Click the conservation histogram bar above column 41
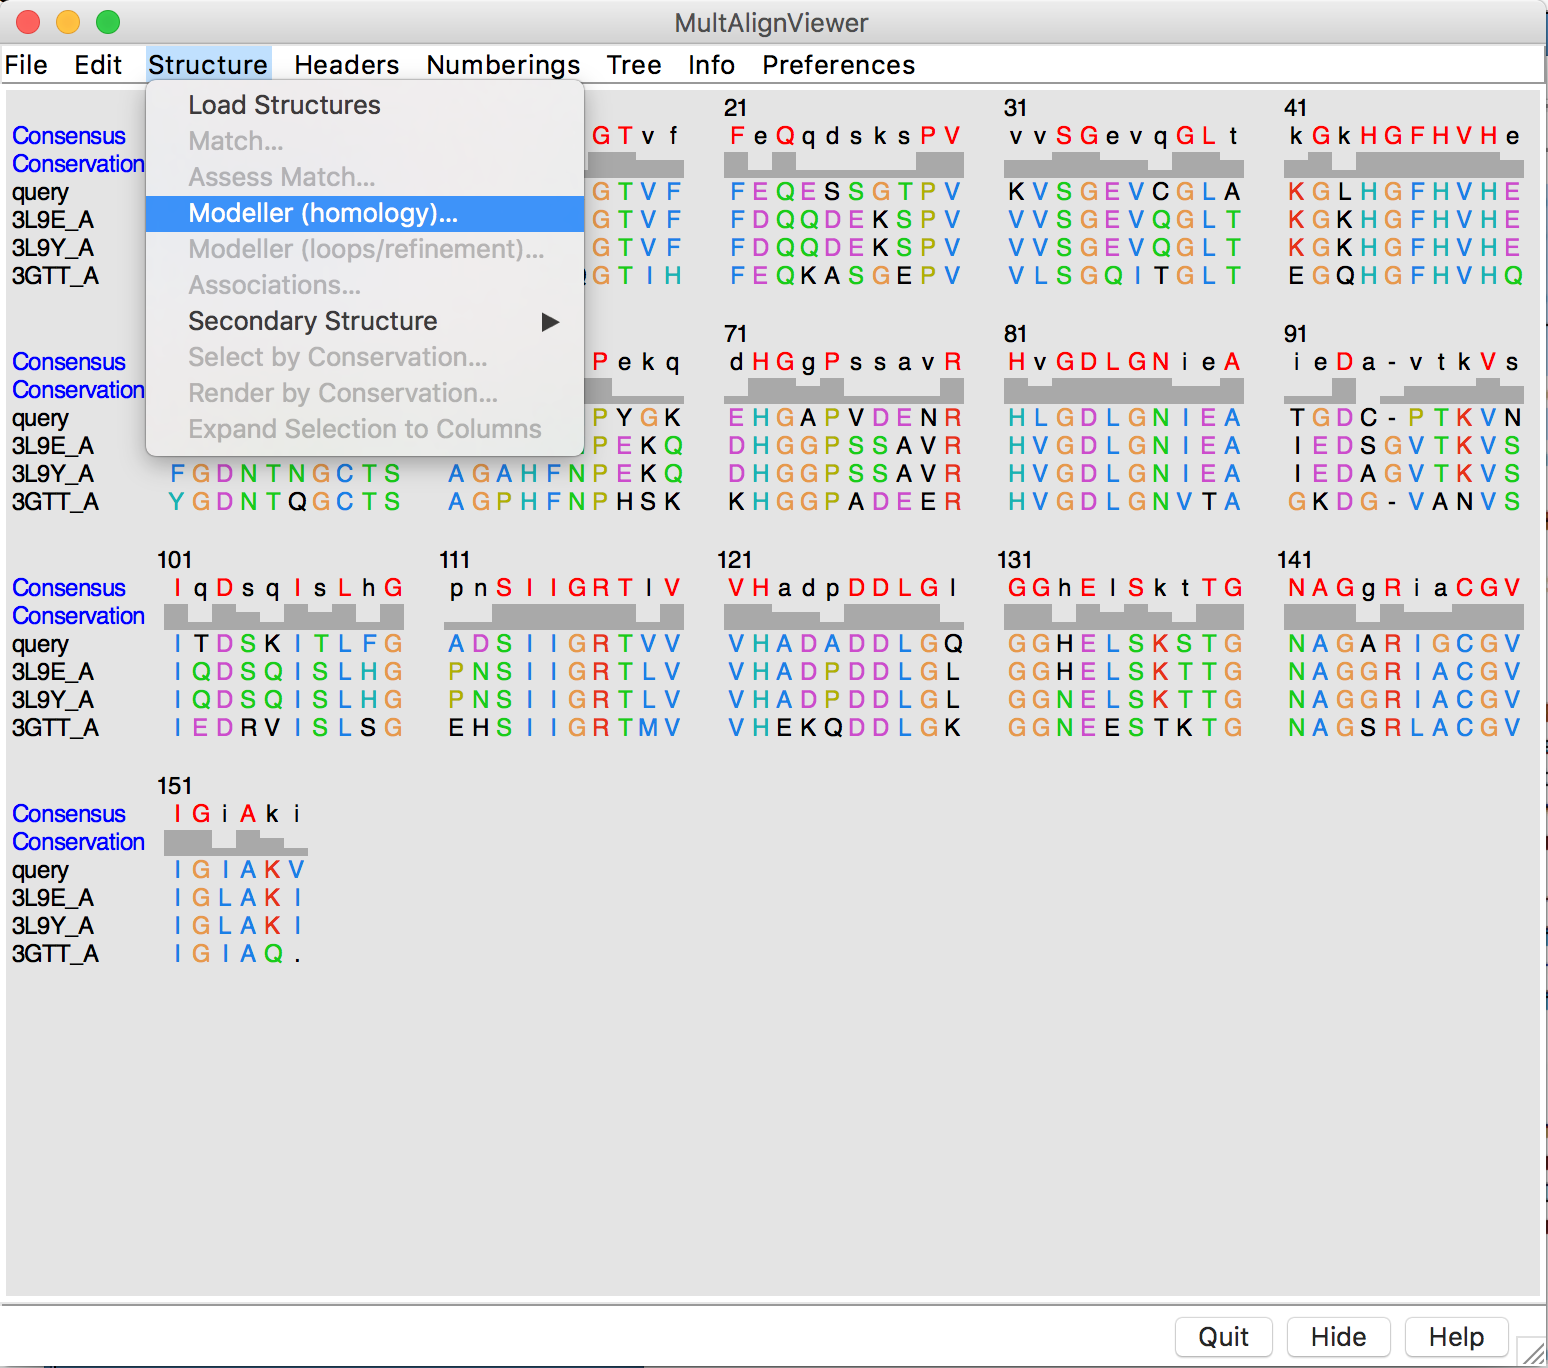Screen dimensions: 1548x1368 (1296, 169)
